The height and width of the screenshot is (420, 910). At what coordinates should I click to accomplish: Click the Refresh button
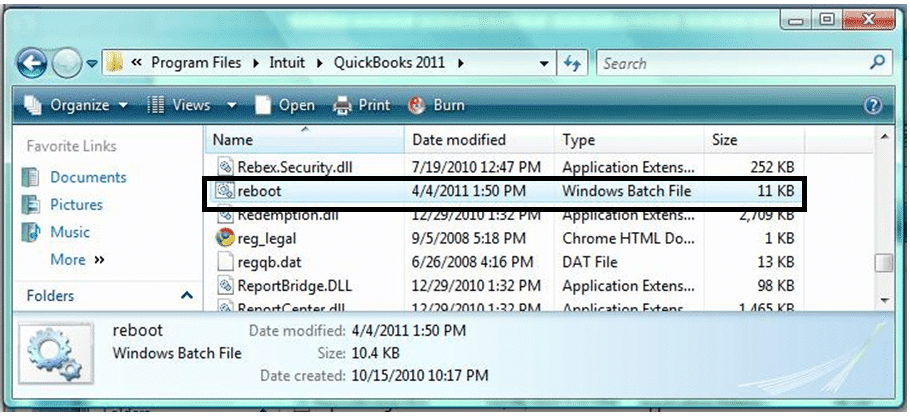coord(572,64)
